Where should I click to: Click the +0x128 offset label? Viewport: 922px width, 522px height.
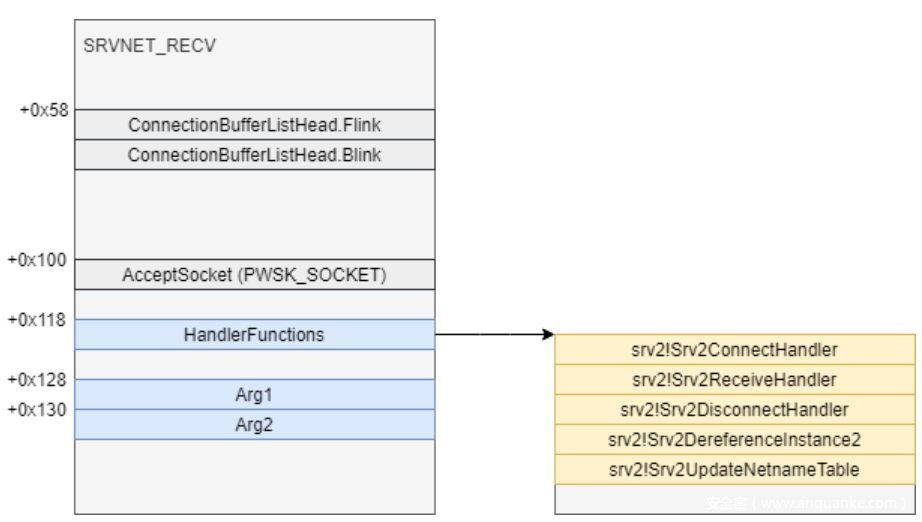coord(37,380)
